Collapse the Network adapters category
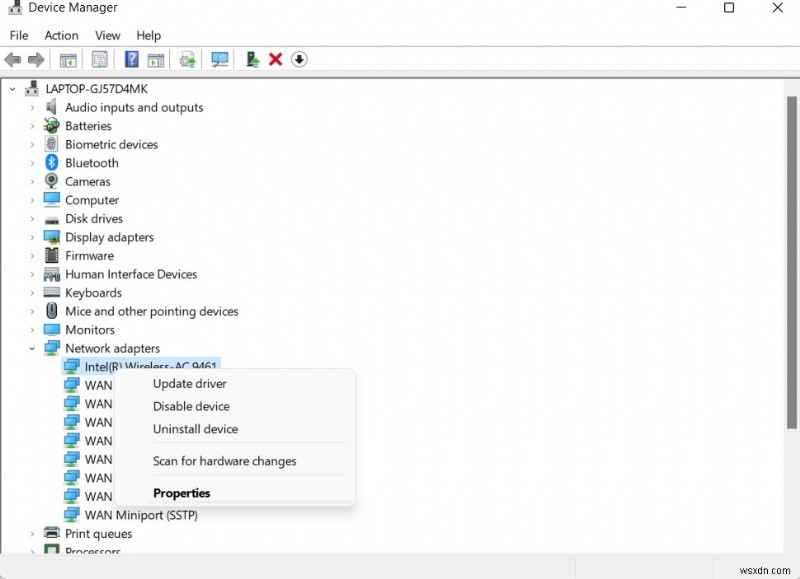 (x=33, y=348)
